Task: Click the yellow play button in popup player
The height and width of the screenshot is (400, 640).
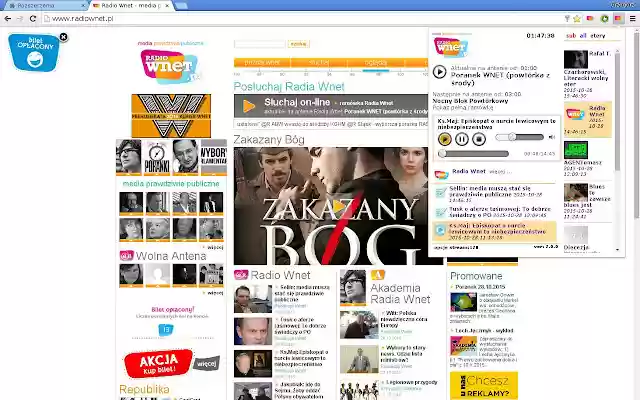Action: click(444, 139)
